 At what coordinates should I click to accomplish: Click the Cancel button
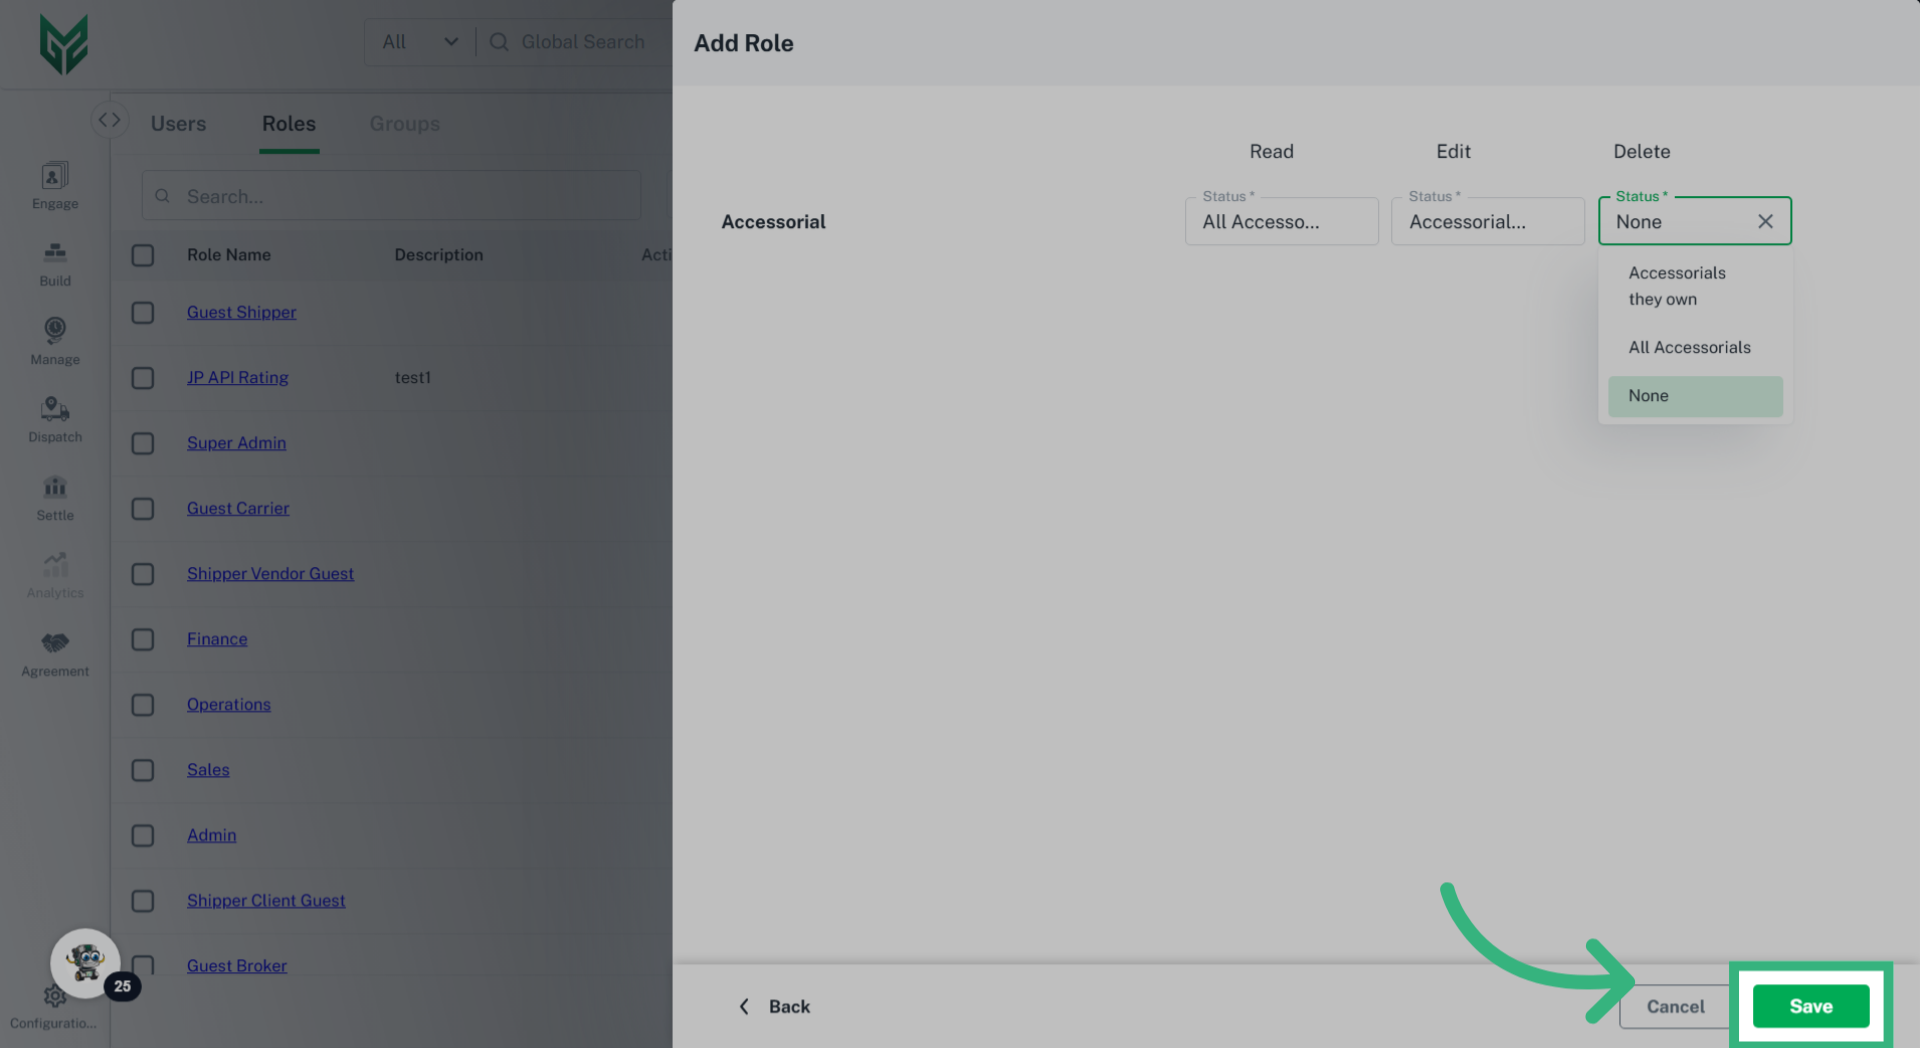click(1675, 1007)
